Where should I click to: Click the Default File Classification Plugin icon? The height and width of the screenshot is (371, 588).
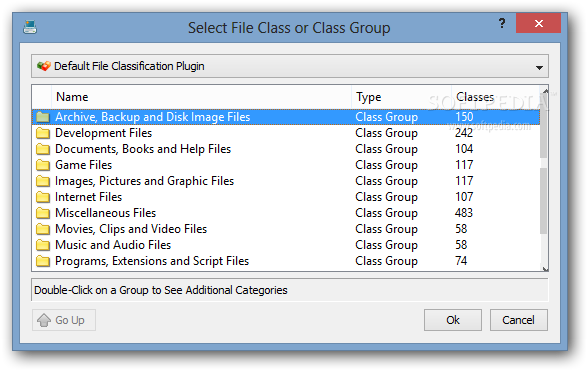(44, 66)
